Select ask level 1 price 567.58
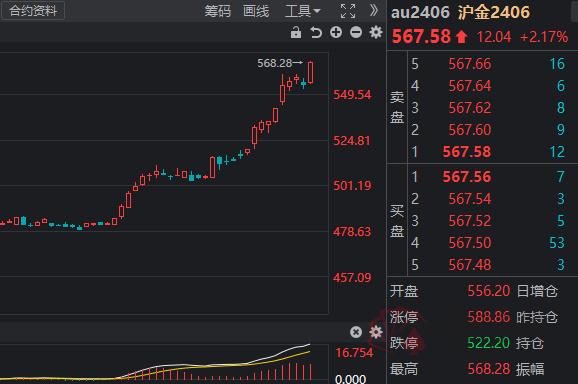This screenshot has height=384, width=578. pyautogui.click(x=467, y=152)
